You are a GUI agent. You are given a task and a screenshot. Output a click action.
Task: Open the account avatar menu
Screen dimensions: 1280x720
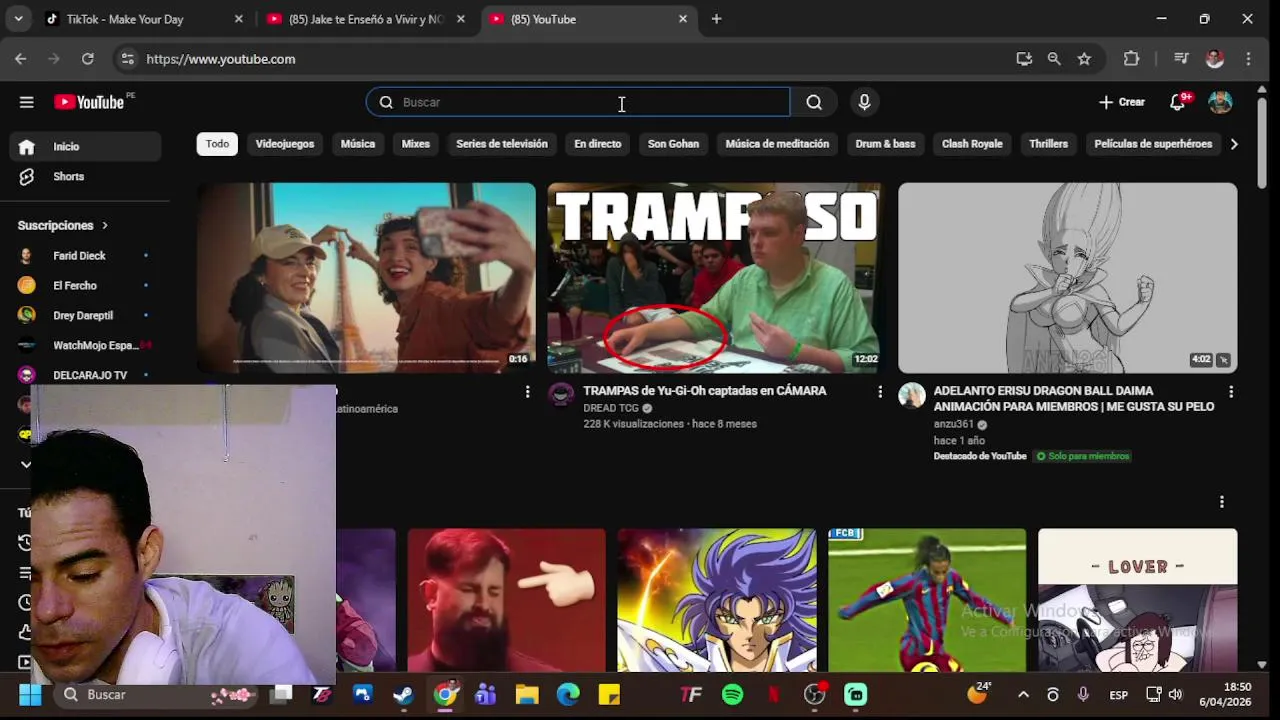(1220, 102)
